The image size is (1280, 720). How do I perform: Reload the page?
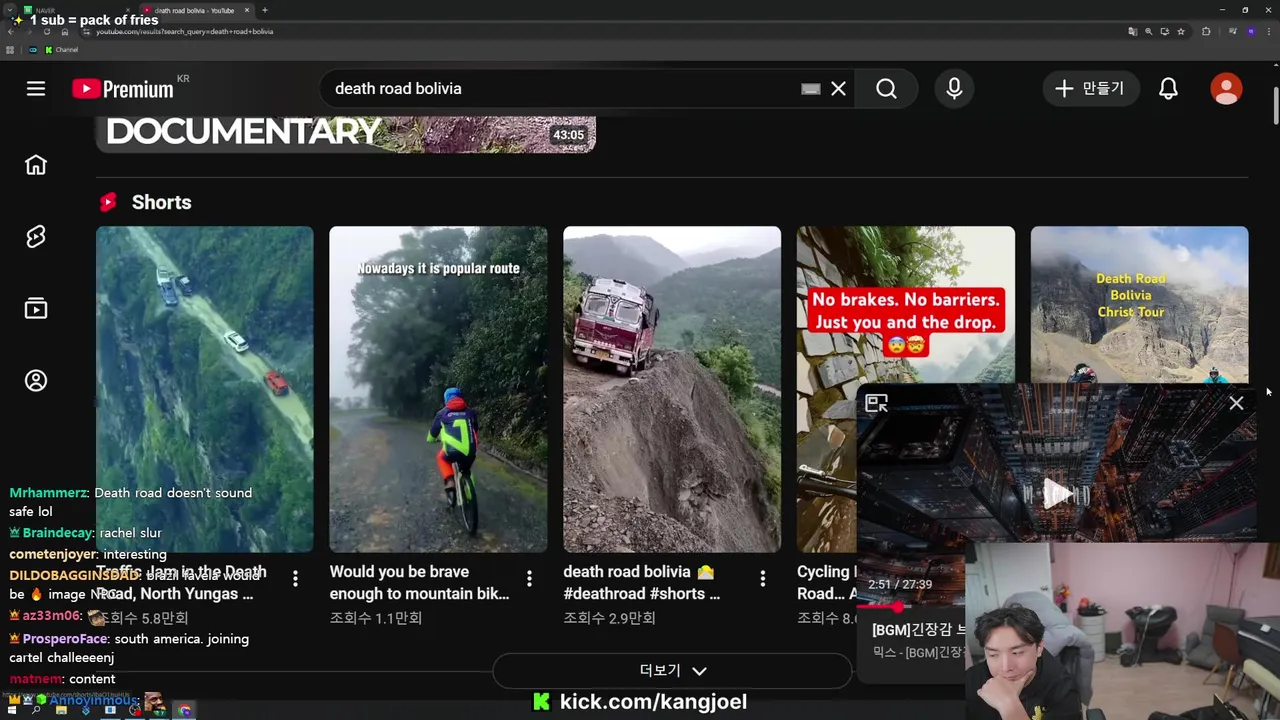[47, 31]
